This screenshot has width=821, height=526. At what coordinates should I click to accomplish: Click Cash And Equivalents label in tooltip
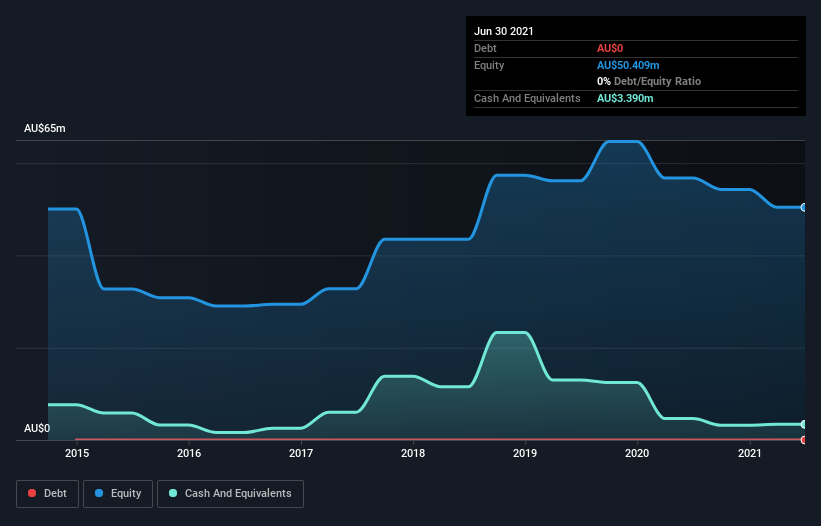pos(527,98)
